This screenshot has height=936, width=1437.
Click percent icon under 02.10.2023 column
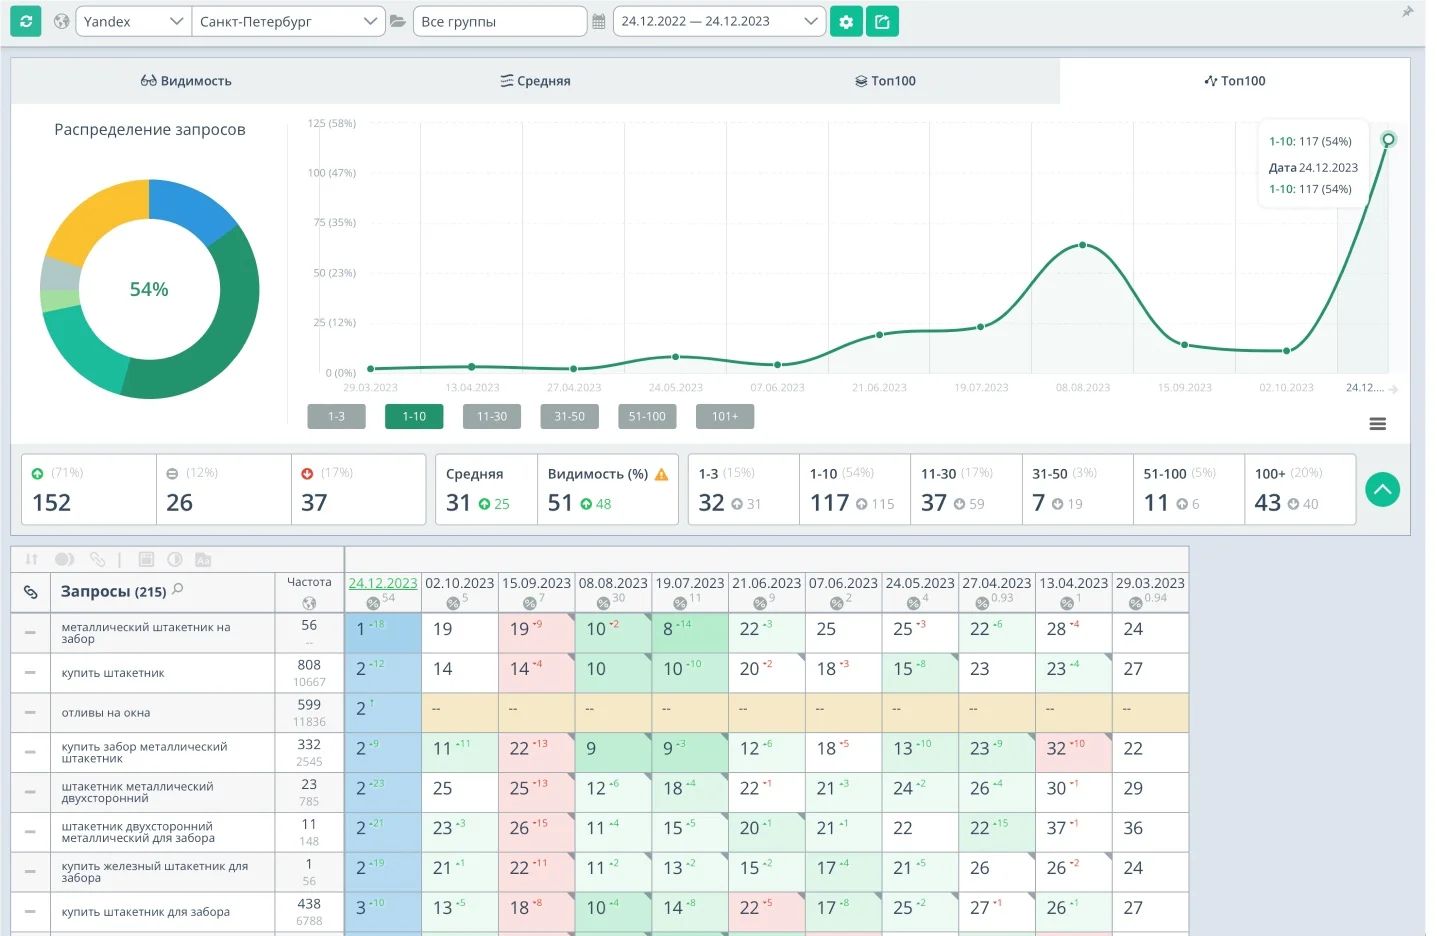(452, 603)
